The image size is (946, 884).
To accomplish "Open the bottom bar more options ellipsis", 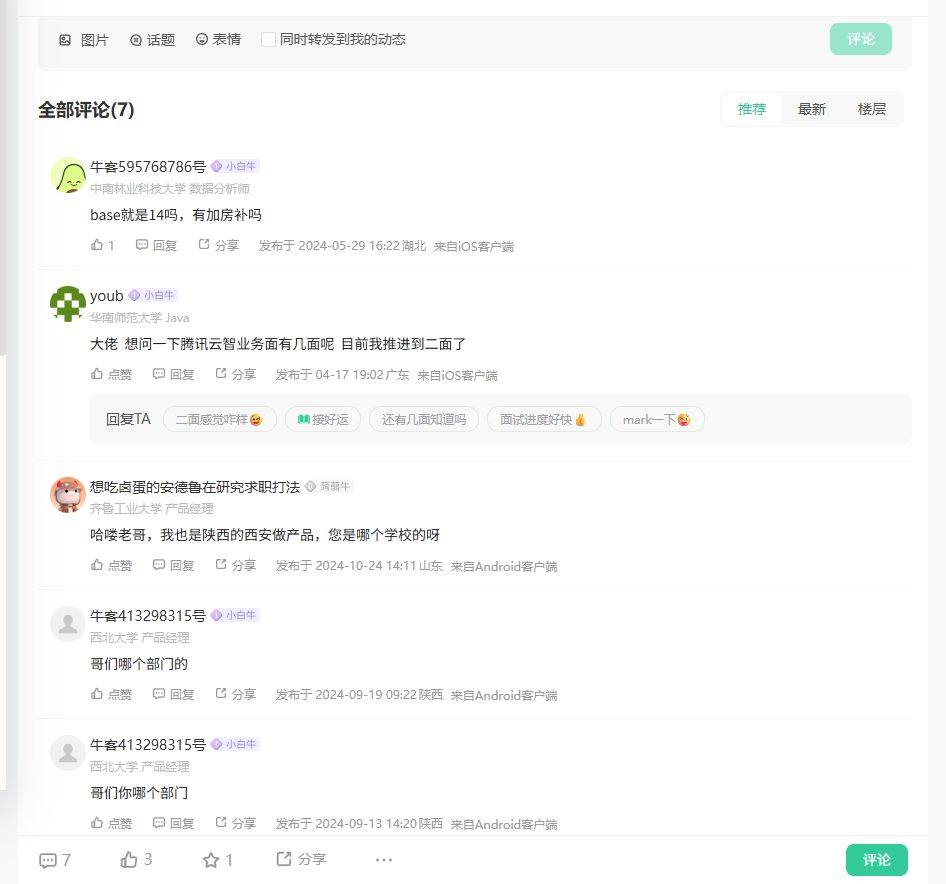I will coord(384,860).
